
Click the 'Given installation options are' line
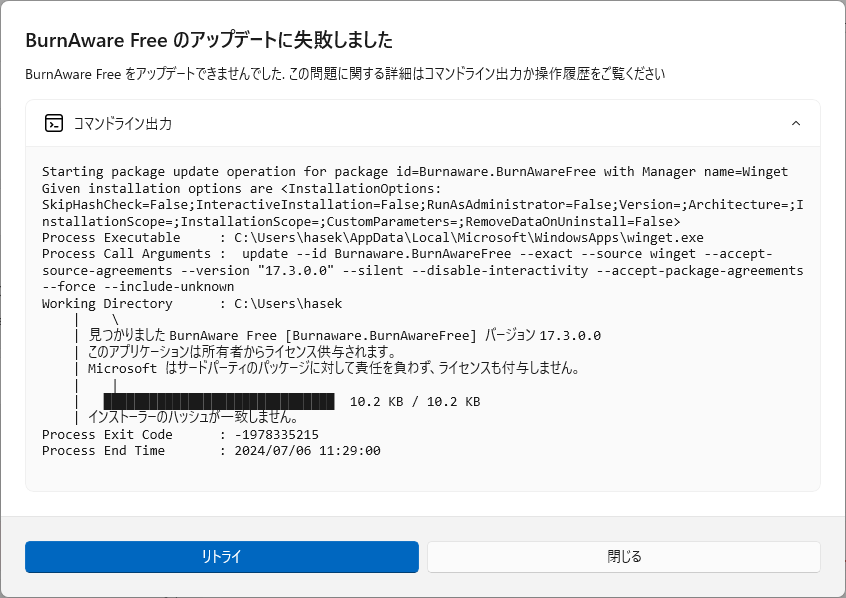(242, 188)
